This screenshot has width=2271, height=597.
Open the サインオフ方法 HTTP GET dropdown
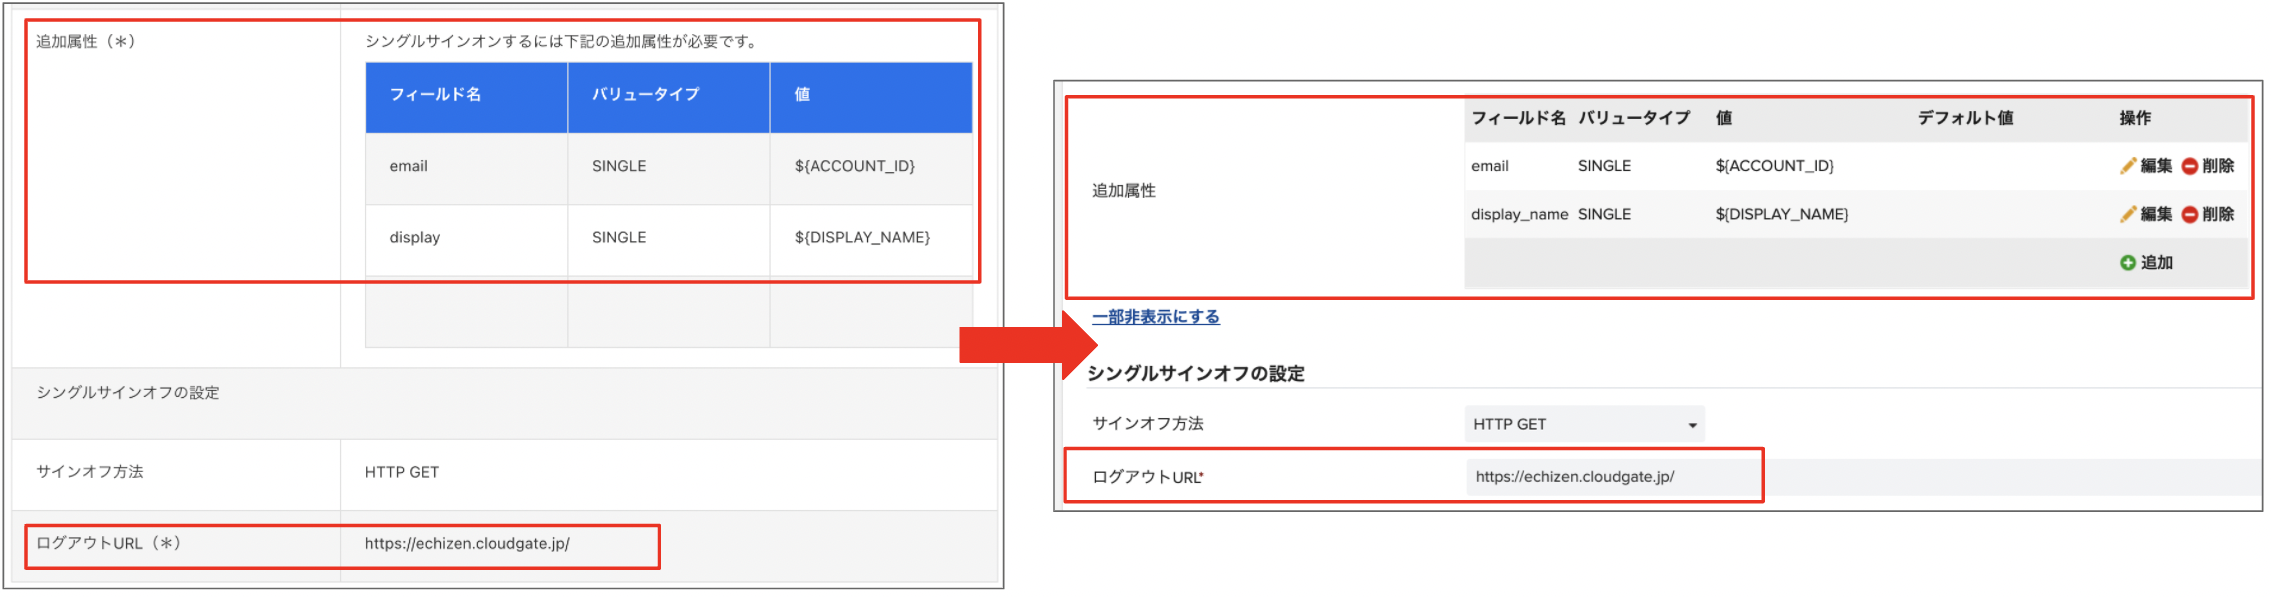pos(1584,424)
